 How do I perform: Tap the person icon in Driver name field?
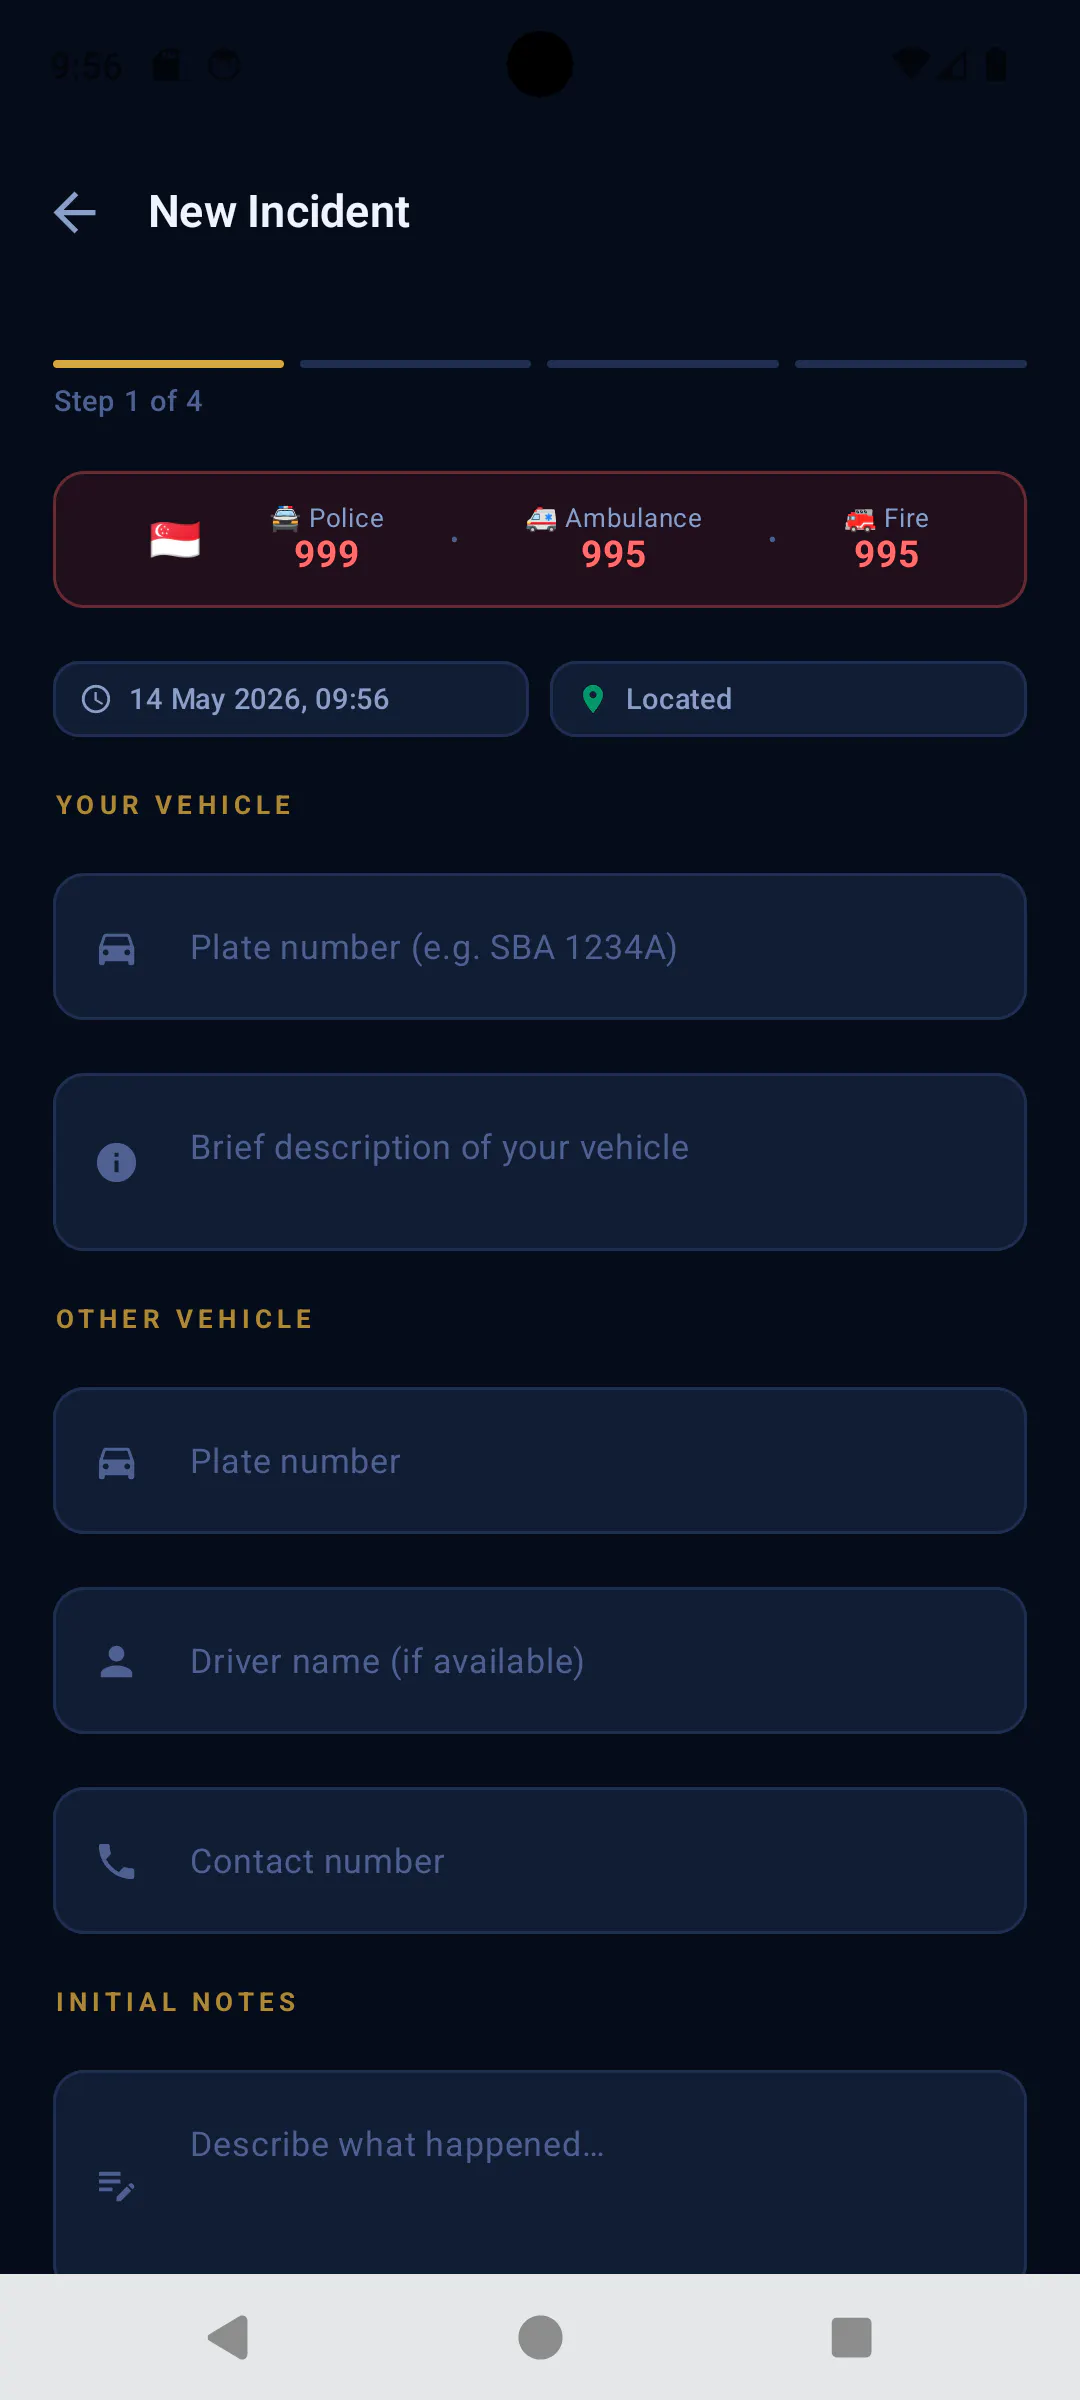(117, 1661)
